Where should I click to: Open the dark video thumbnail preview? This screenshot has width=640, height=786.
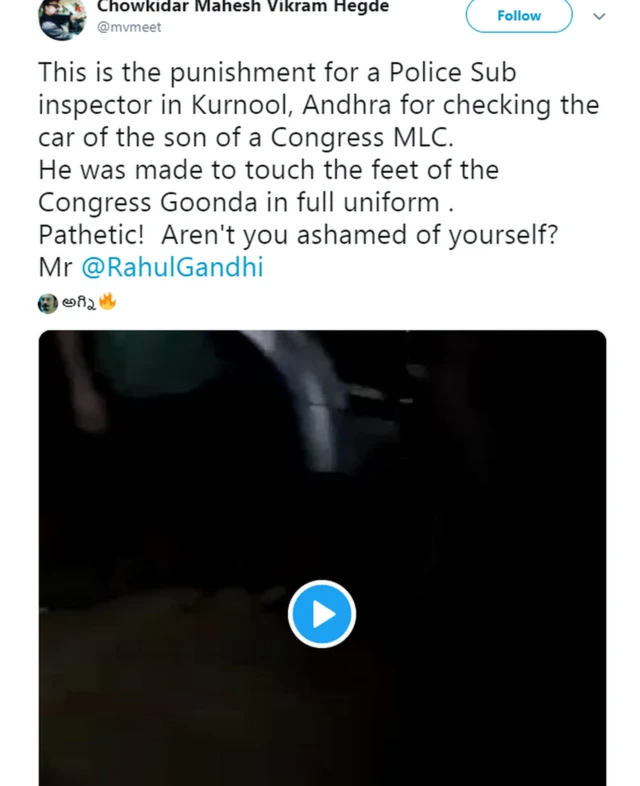coord(322,558)
